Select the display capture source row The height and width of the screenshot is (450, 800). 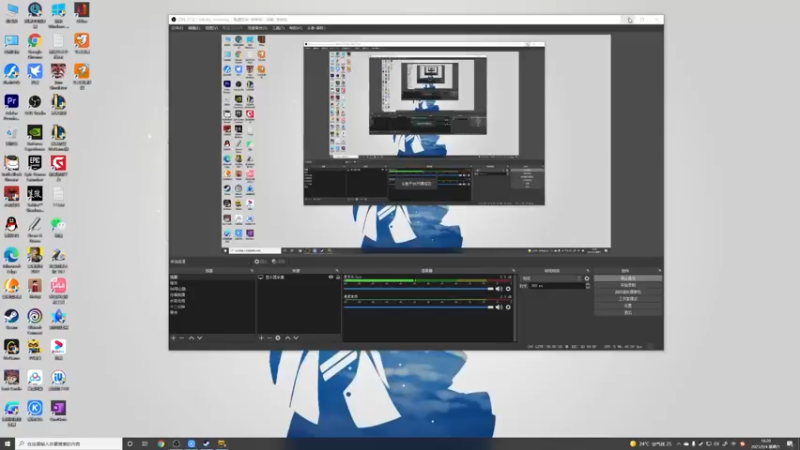[x=299, y=277]
